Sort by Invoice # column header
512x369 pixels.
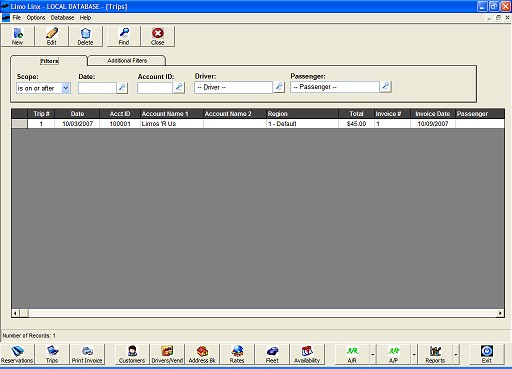[x=392, y=114]
